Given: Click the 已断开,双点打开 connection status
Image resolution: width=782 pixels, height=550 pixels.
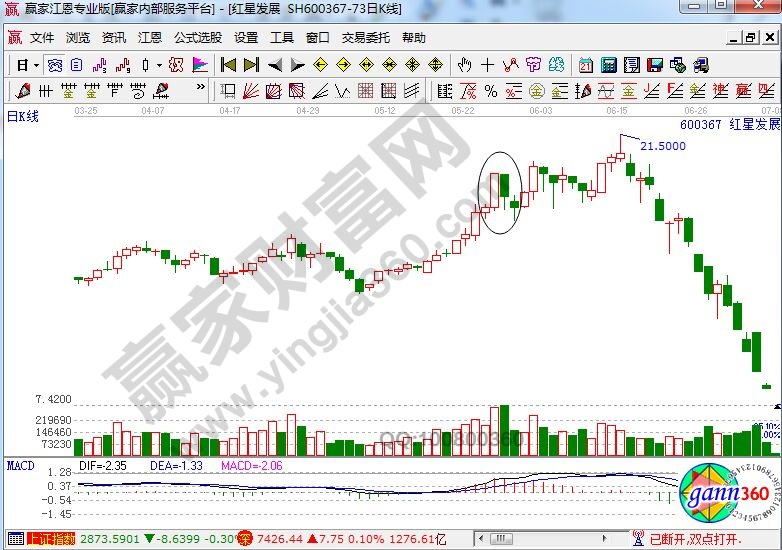Looking at the screenshot, I should [x=712, y=539].
